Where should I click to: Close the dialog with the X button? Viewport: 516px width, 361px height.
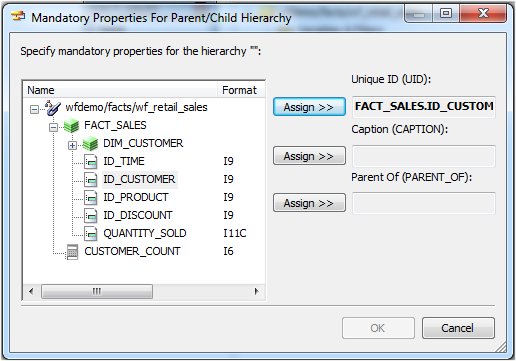point(483,13)
